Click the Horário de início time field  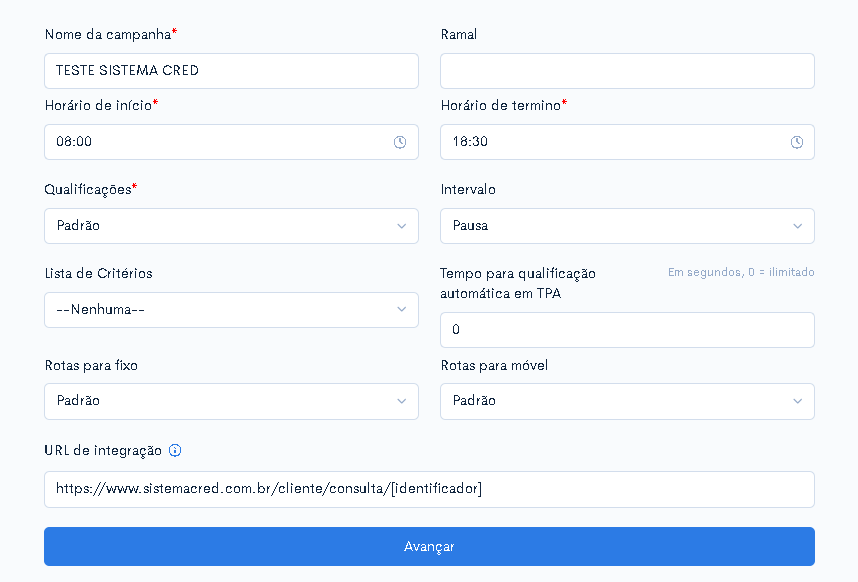click(231, 142)
